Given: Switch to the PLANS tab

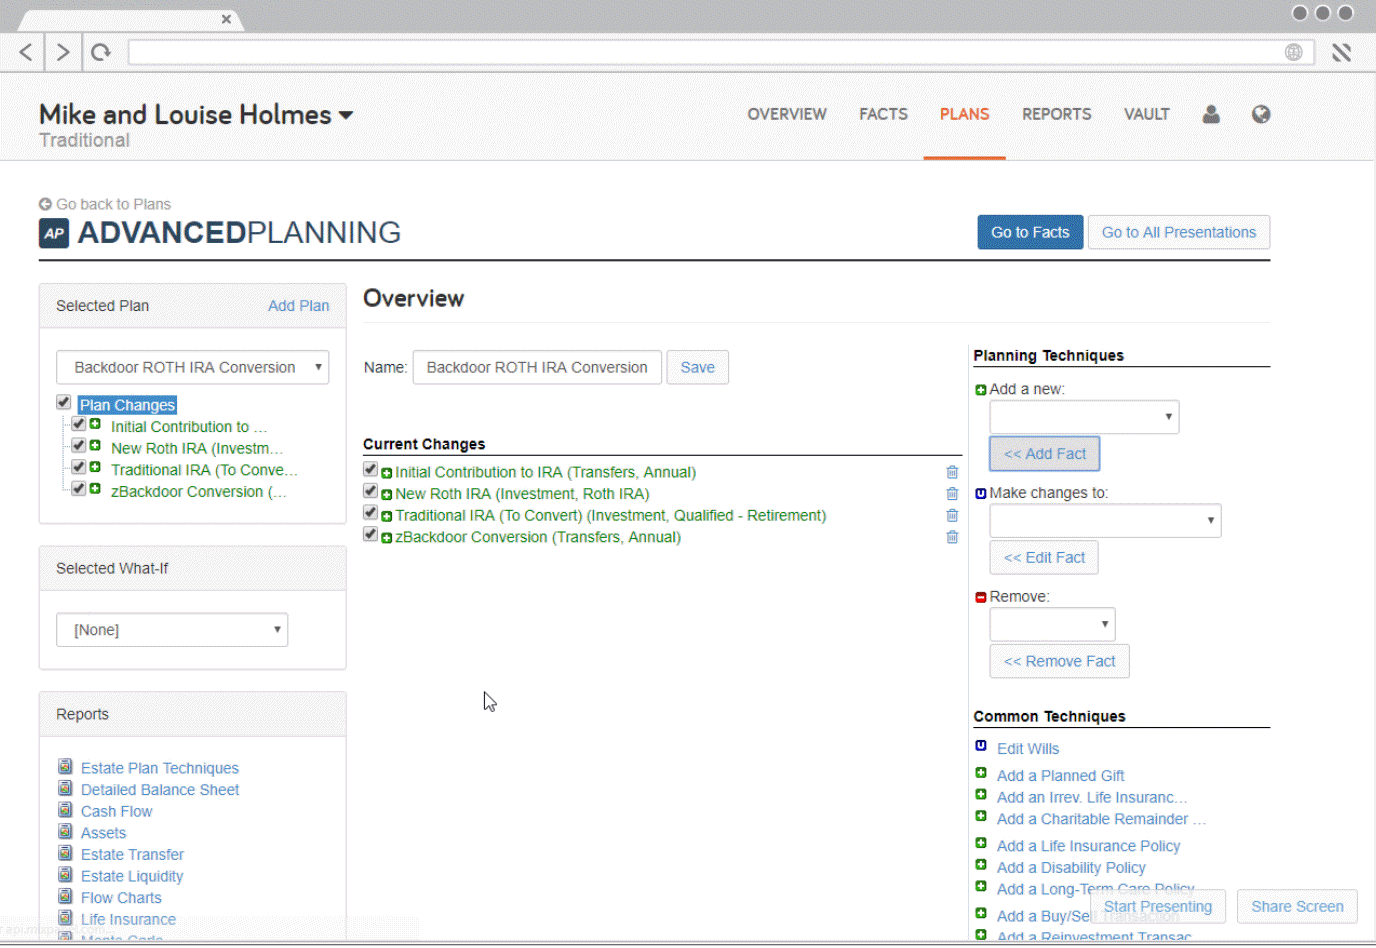Looking at the screenshot, I should coord(964,115).
